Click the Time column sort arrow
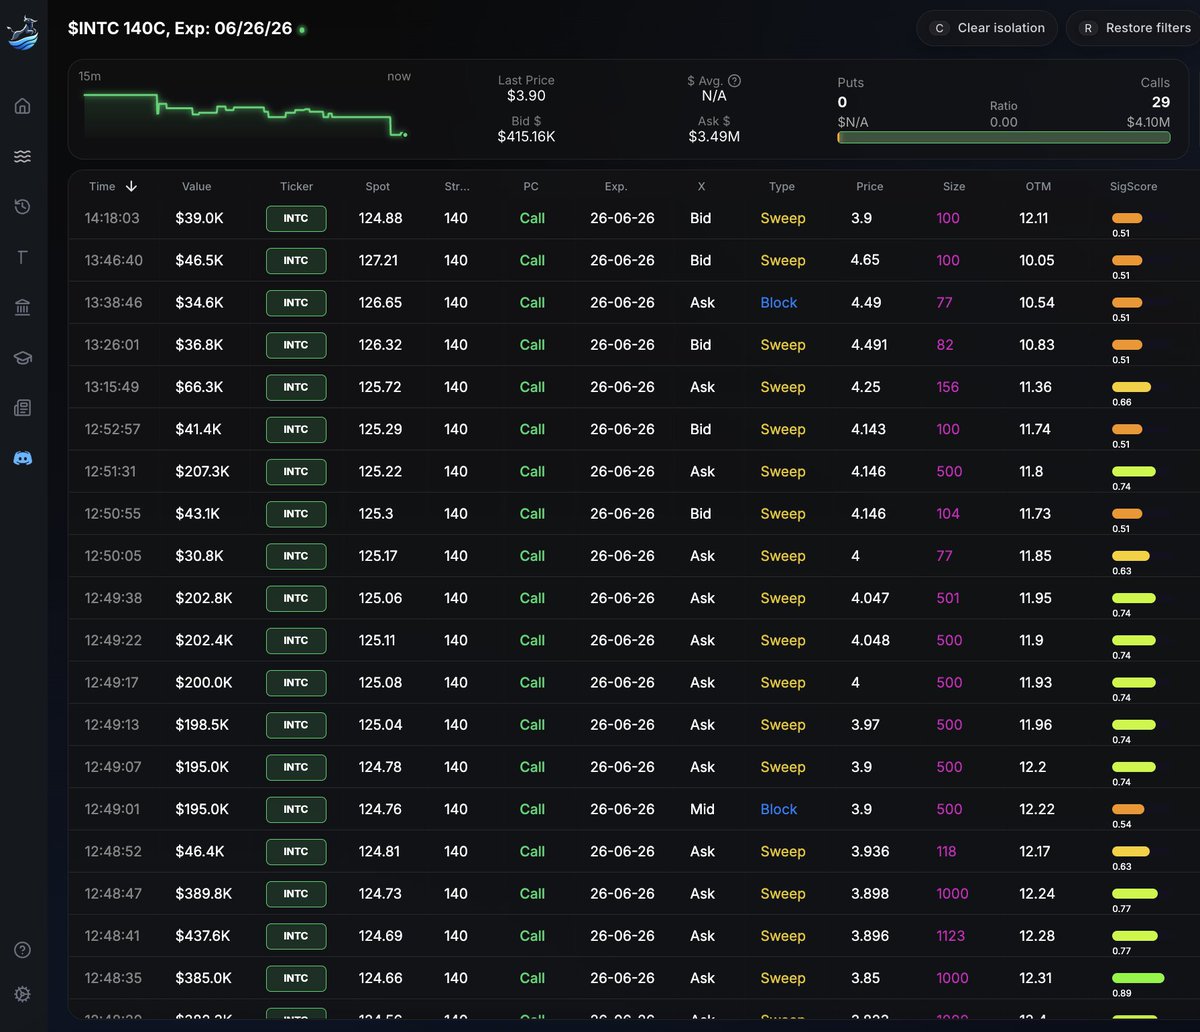 tap(131, 186)
